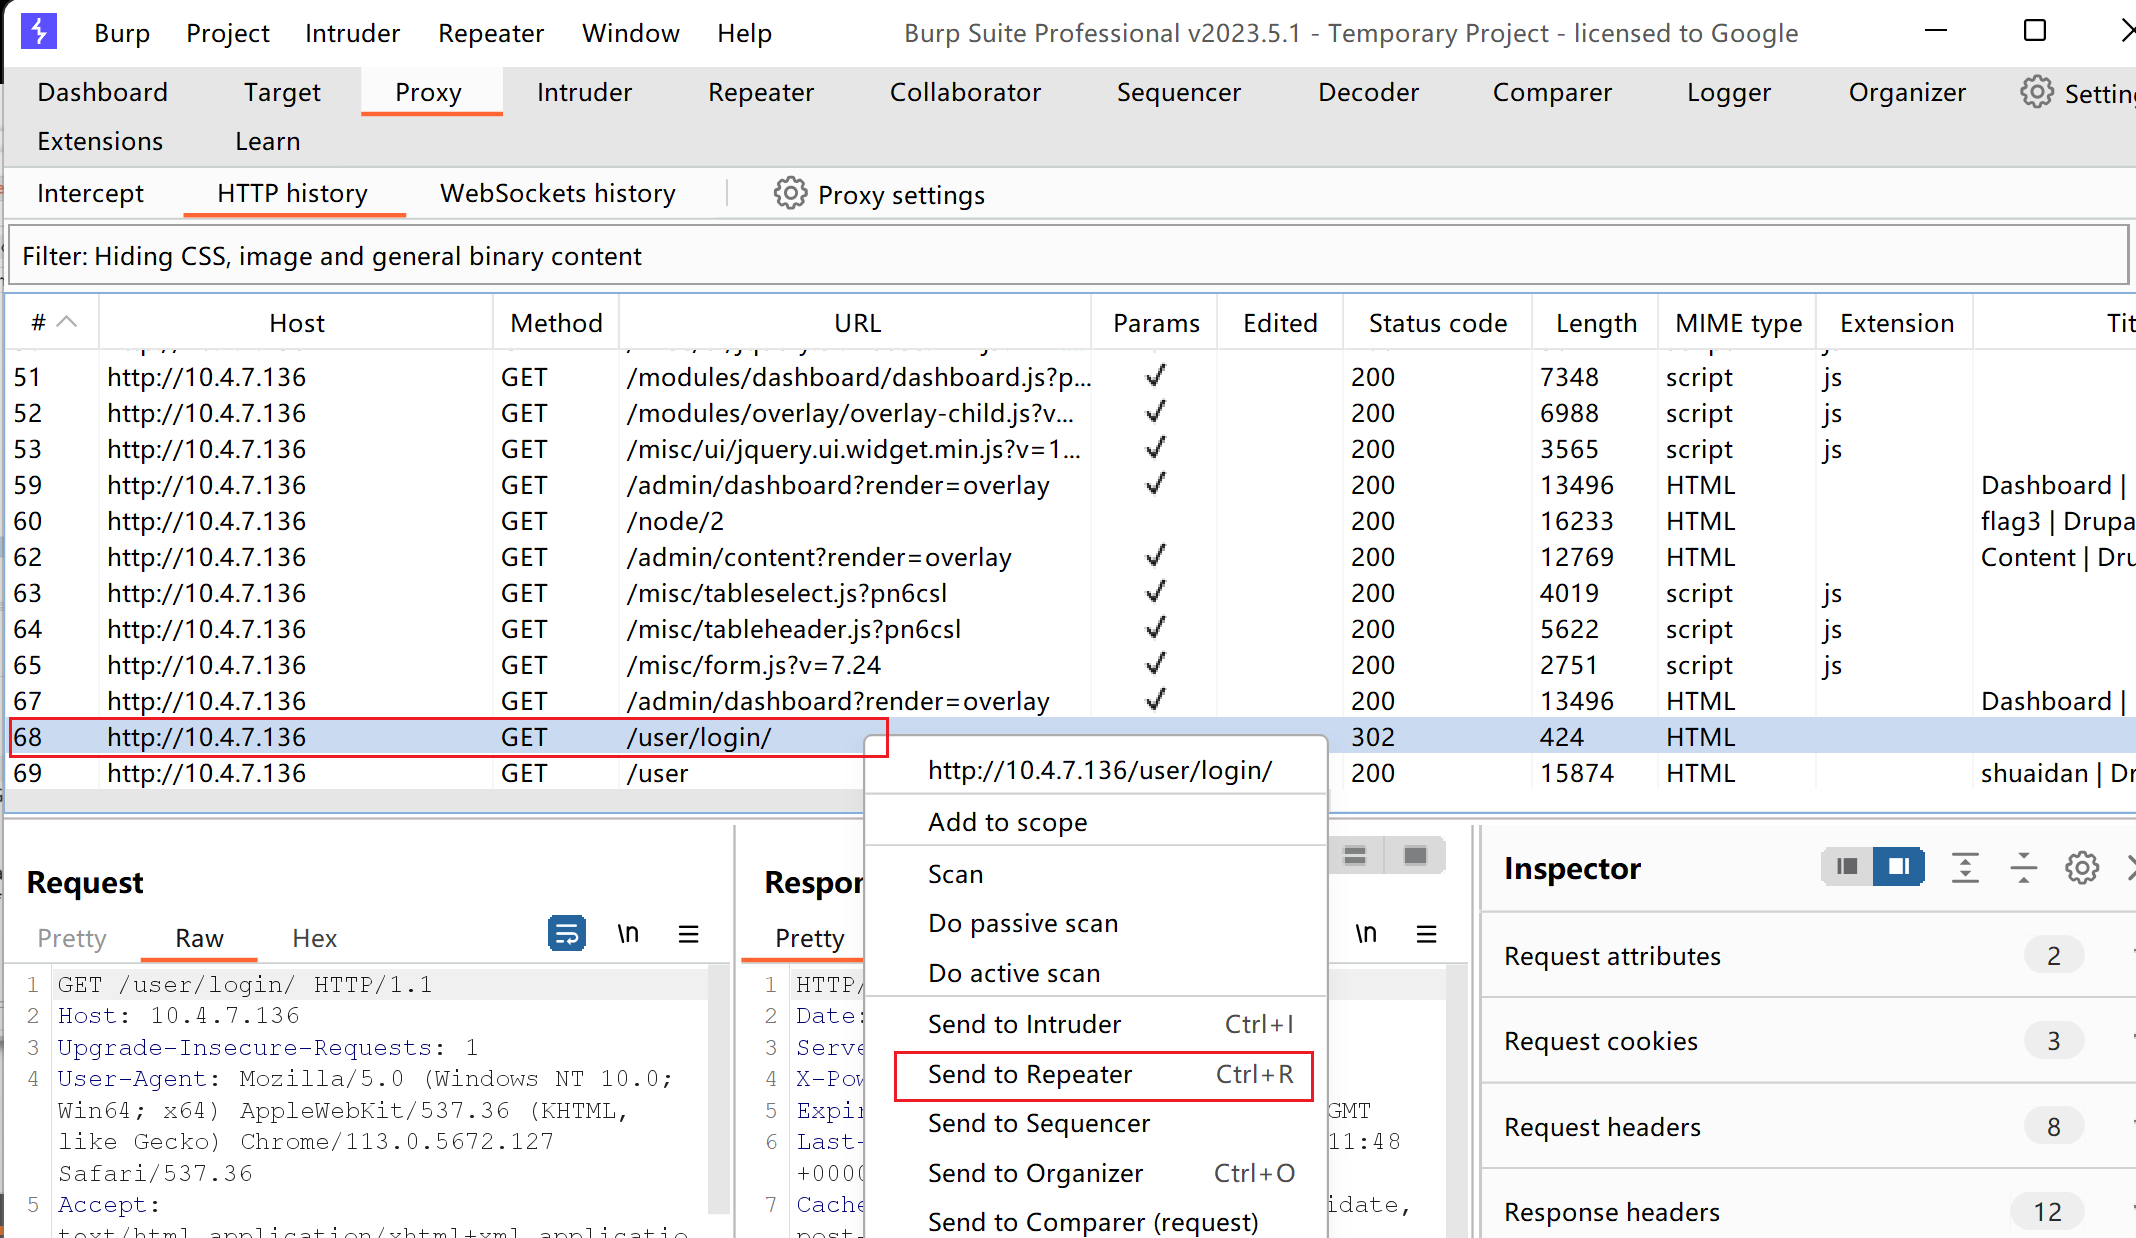Switch to Decoder tab
This screenshot has height=1238, width=2136.
(x=1368, y=92)
